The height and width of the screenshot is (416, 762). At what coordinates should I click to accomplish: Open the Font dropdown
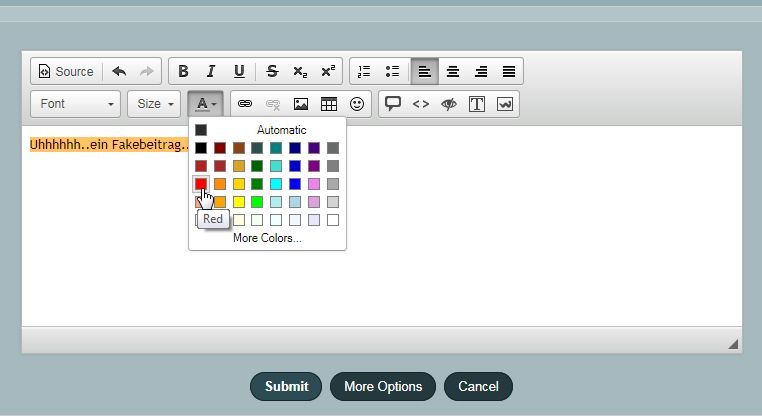76,103
